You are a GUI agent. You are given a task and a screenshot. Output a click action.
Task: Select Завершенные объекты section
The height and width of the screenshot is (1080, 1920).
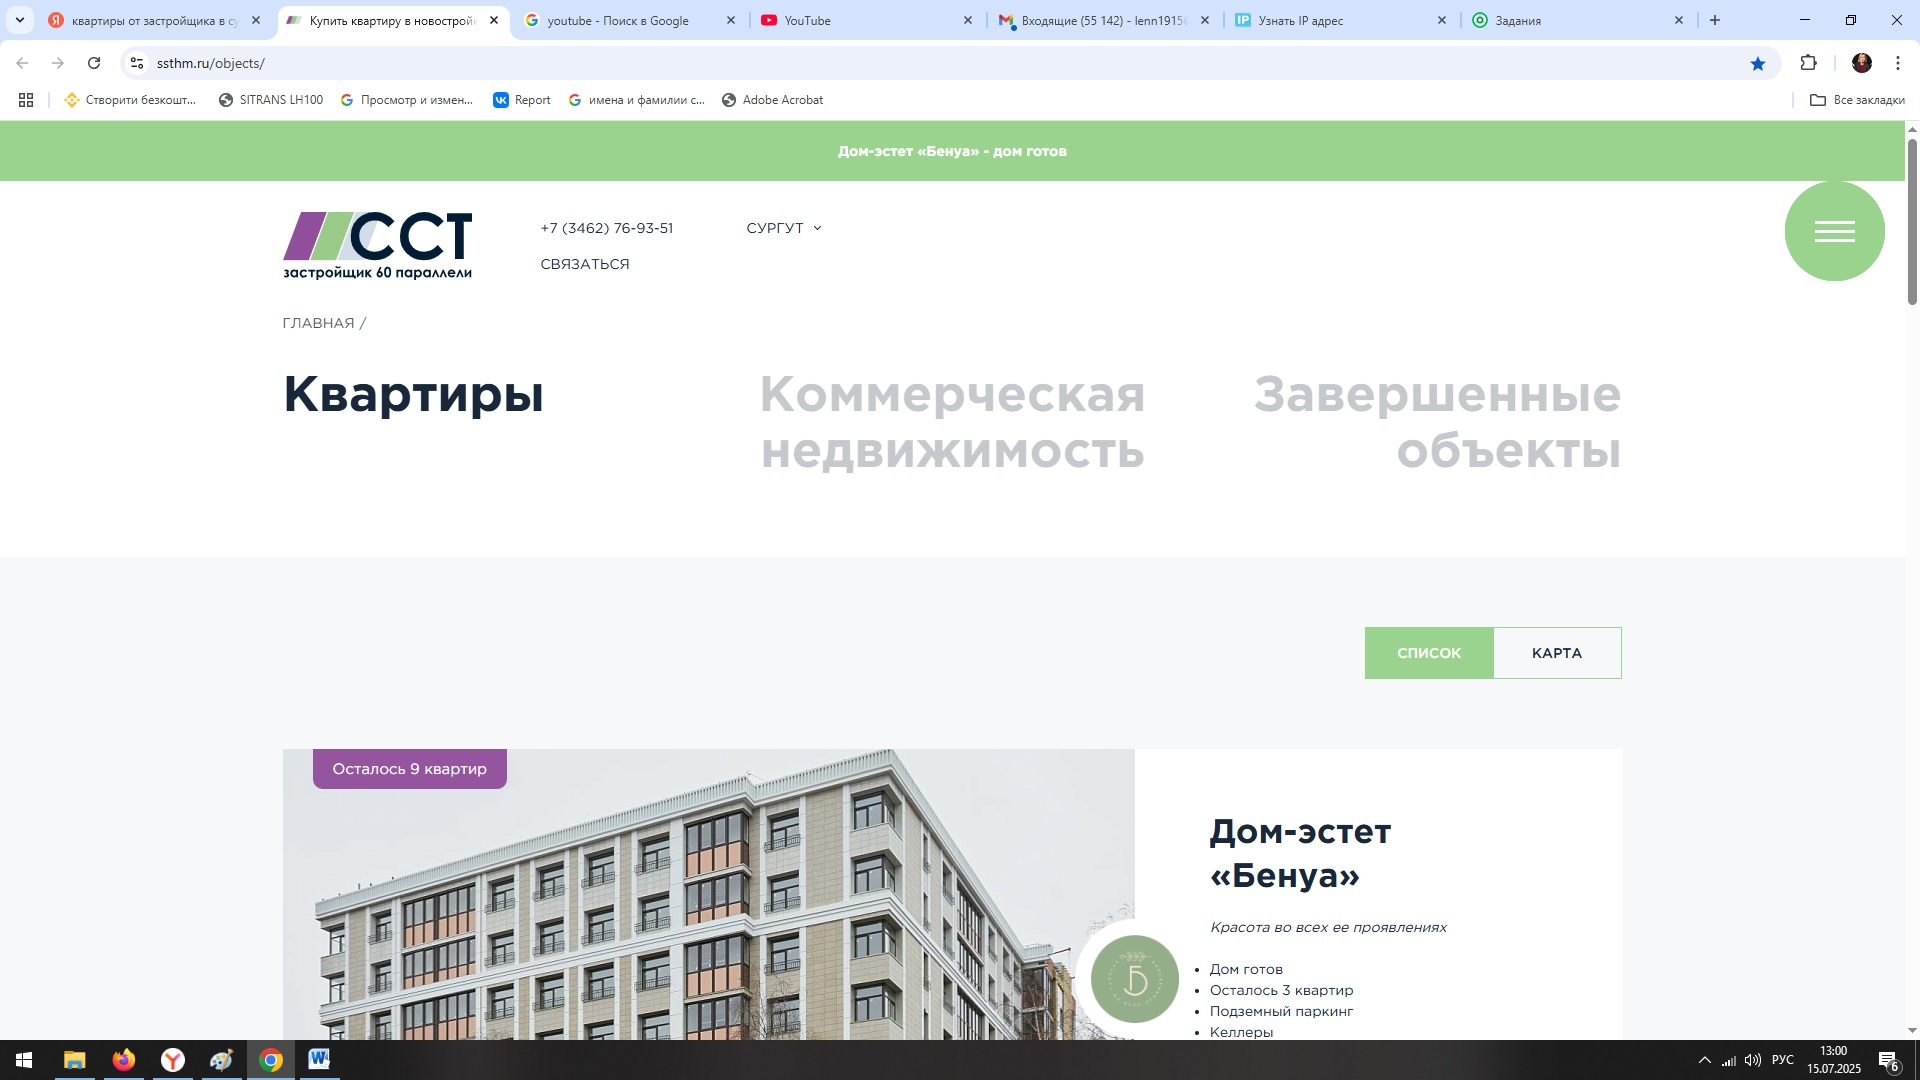pos(1437,422)
